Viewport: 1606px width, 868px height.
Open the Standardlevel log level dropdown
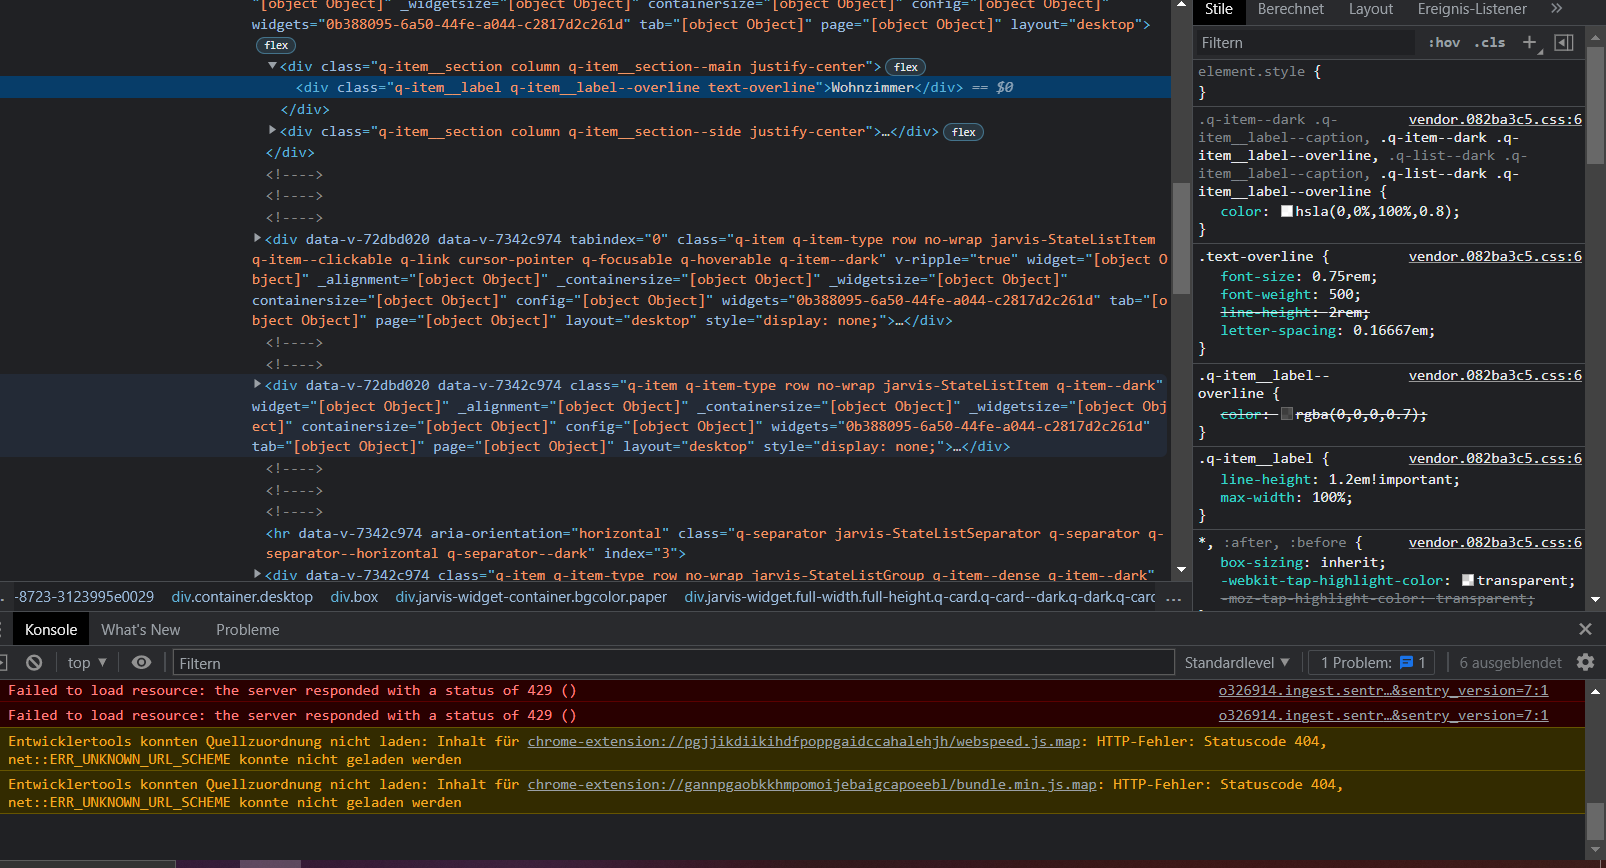1237,662
